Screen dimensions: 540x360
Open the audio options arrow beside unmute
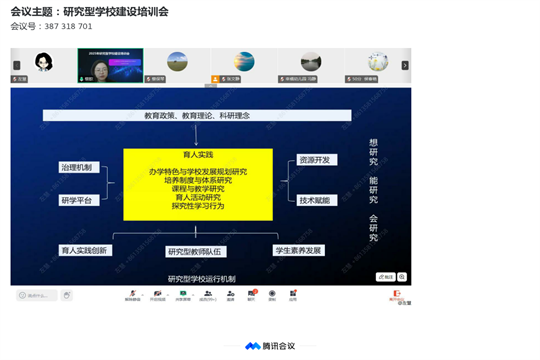tap(143, 295)
